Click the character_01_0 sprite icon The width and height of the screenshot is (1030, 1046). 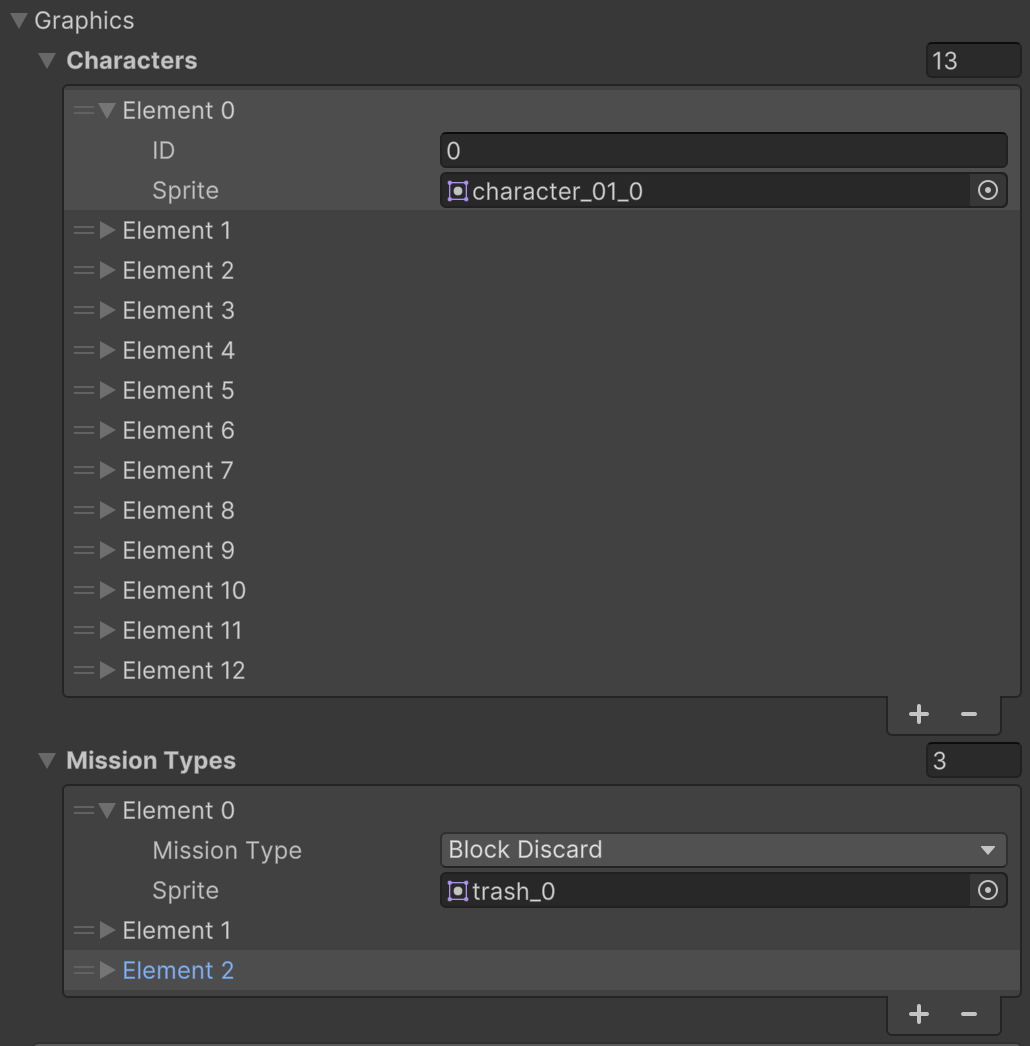click(x=458, y=191)
